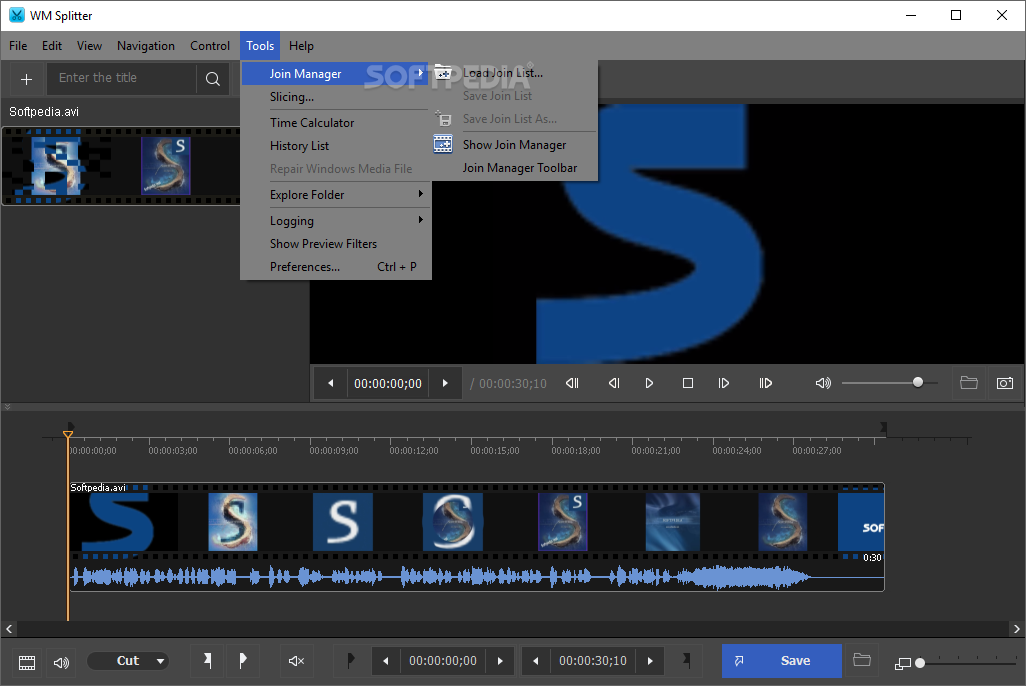Mute the preview volume speaker icon
Viewport: 1026px width, 686px height.
[x=823, y=383]
